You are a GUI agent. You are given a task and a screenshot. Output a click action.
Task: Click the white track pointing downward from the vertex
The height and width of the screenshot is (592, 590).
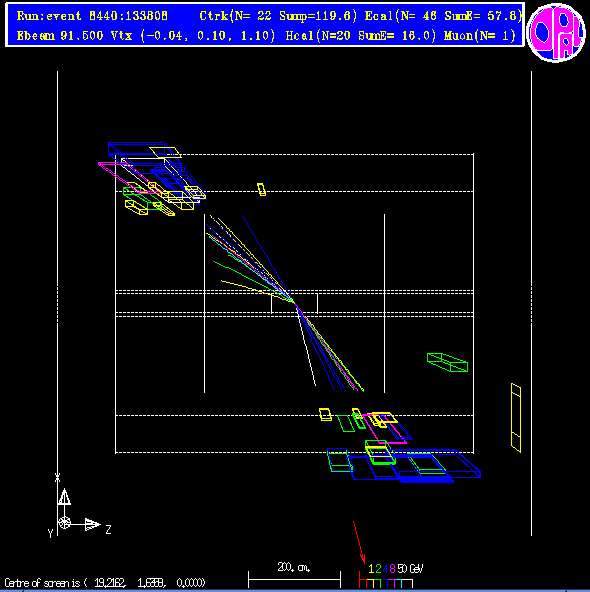coord(307,348)
